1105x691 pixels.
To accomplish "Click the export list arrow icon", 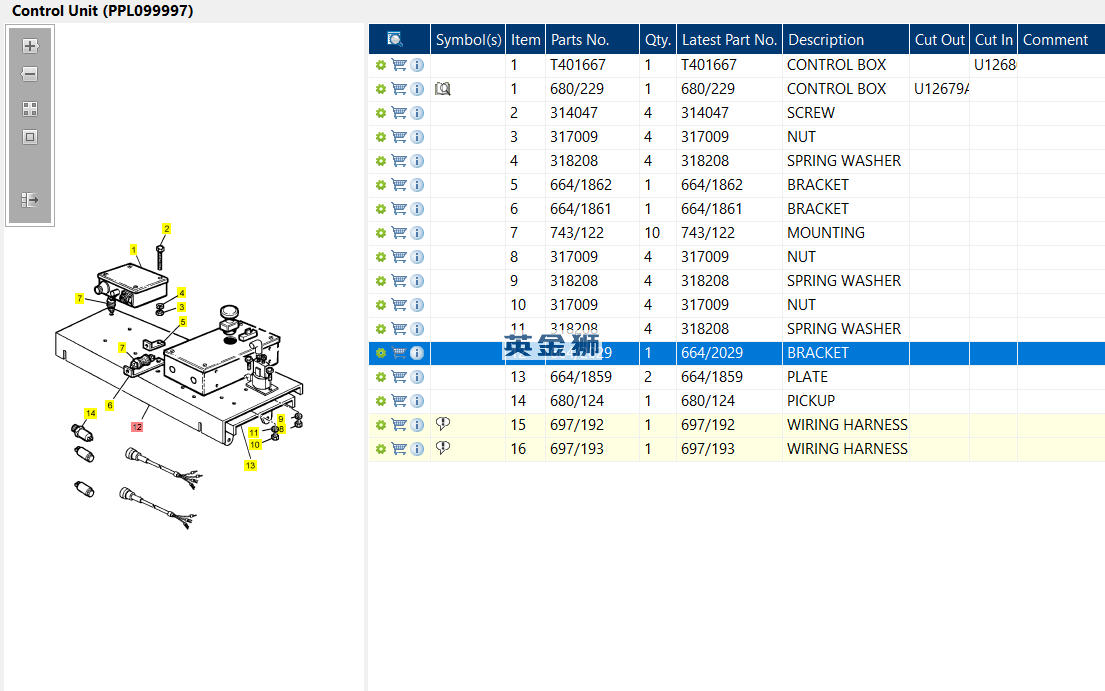I will coord(30,200).
